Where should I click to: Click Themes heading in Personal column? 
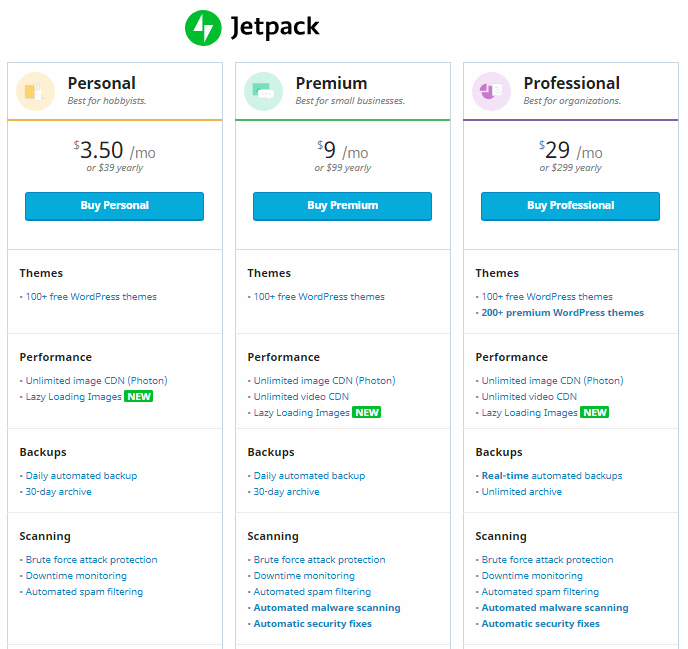tap(41, 273)
